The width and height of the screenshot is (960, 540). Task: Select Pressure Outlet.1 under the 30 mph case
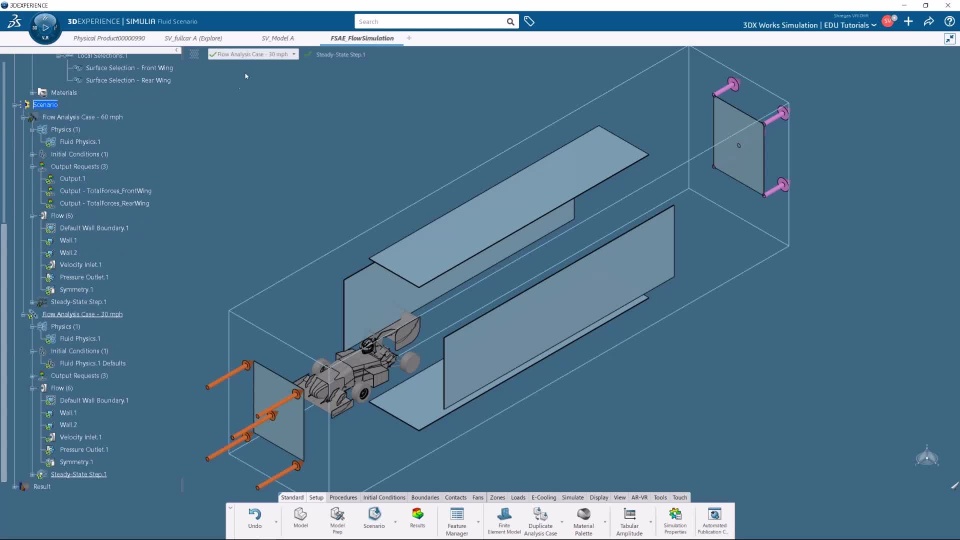point(84,449)
